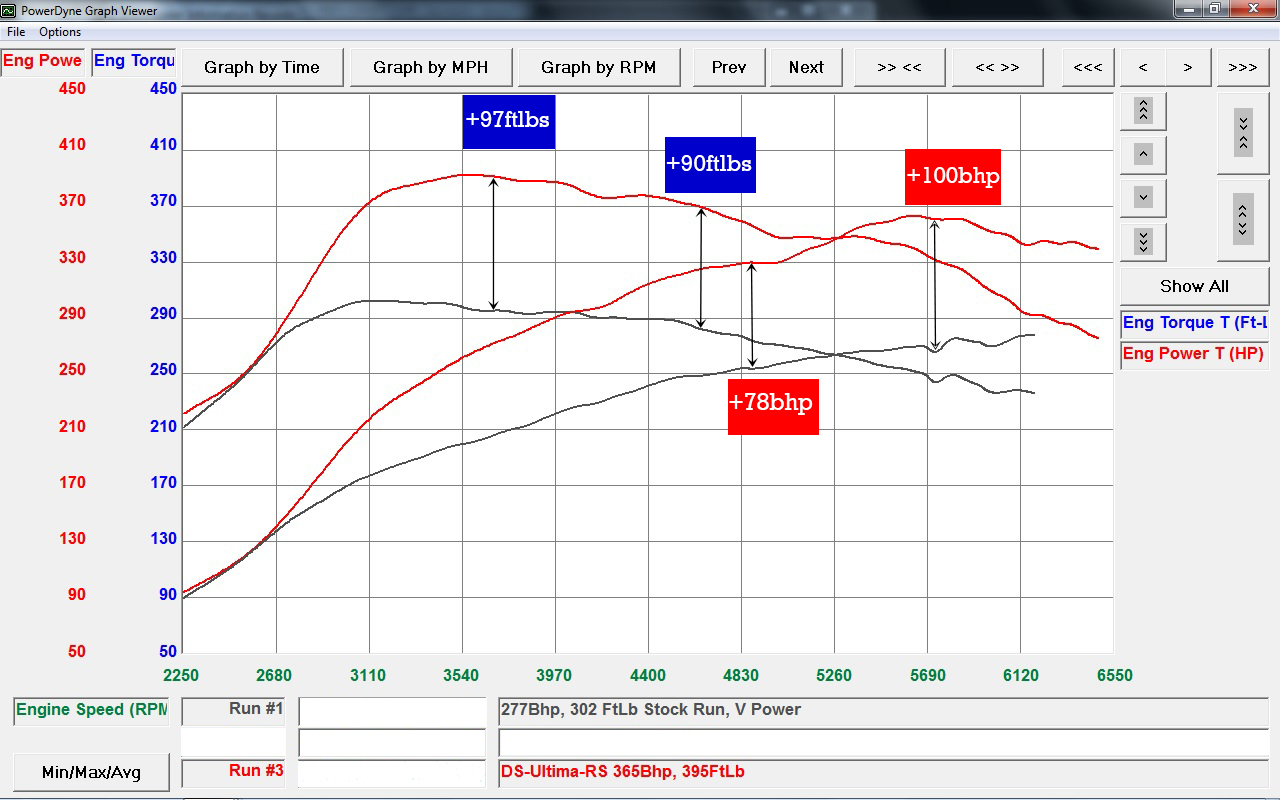Screen dimensions: 1280x800
Task: Select the Eng Power T (HP) legend entry
Action: click(1194, 354)
